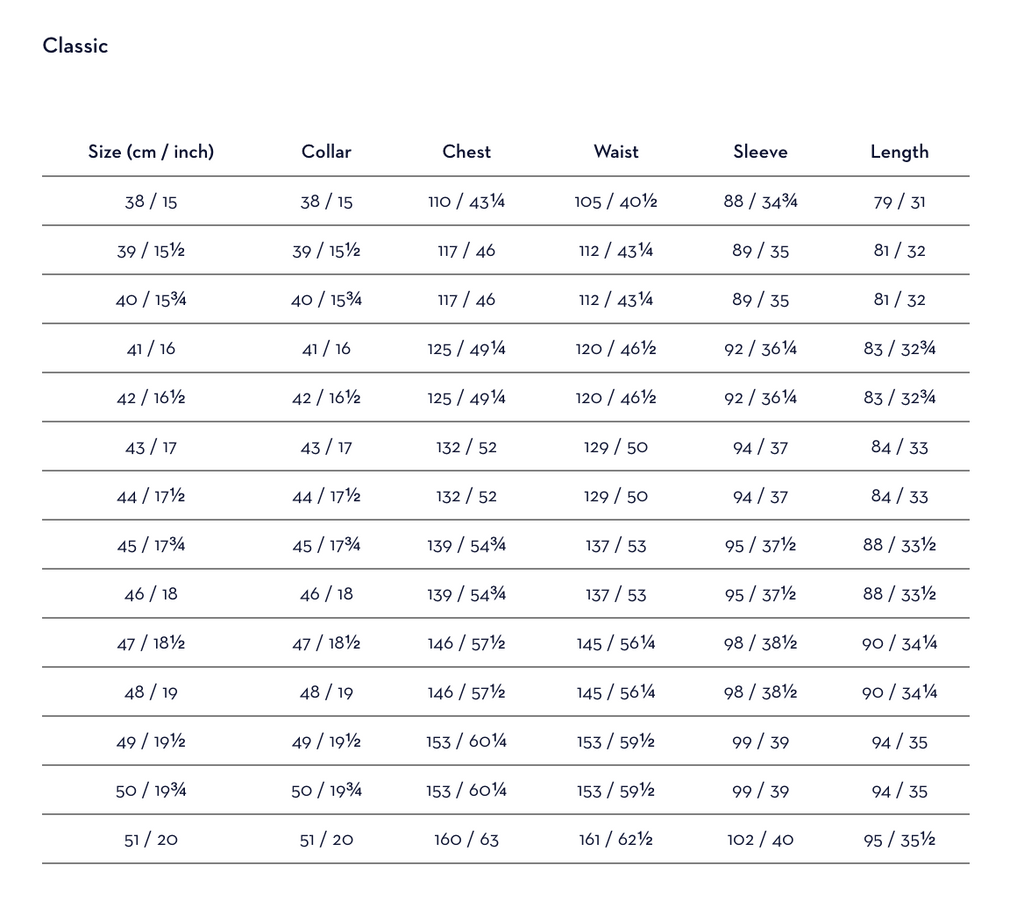Click the Size (cm / inch) column header
The width and height of the screenshot is (1024, 922).
(151, 152)
